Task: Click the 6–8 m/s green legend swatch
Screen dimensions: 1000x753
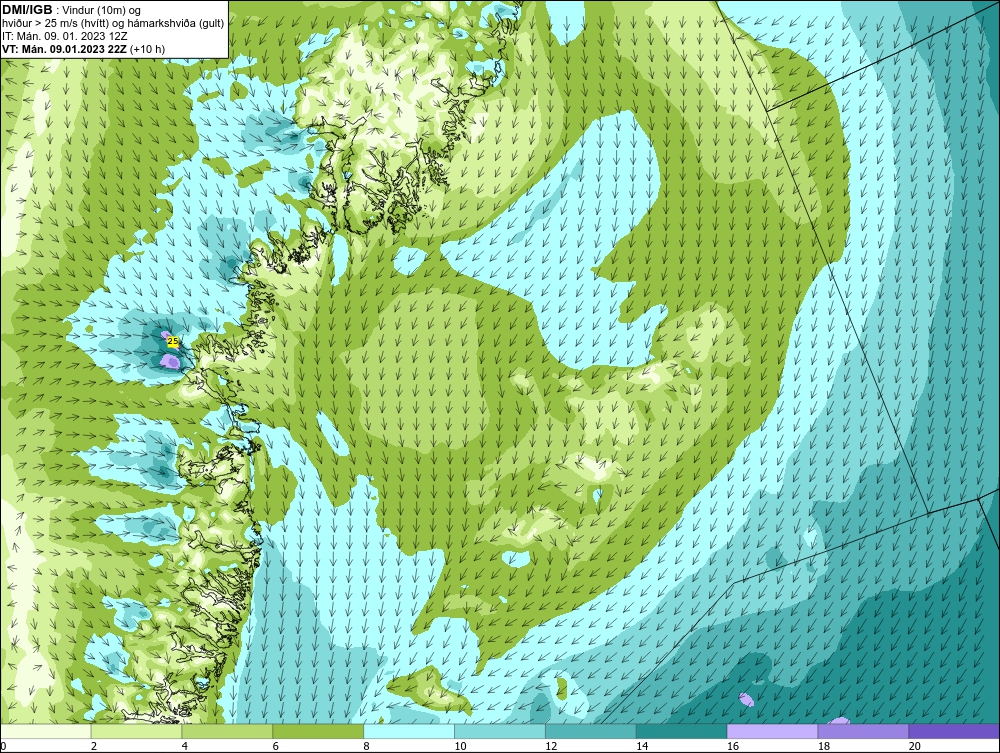Action: [x=318, y=731]
